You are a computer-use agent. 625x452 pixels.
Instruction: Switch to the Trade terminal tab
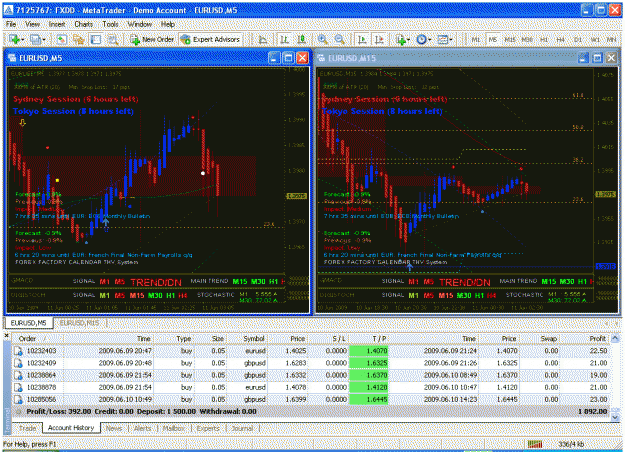[28, 428]
